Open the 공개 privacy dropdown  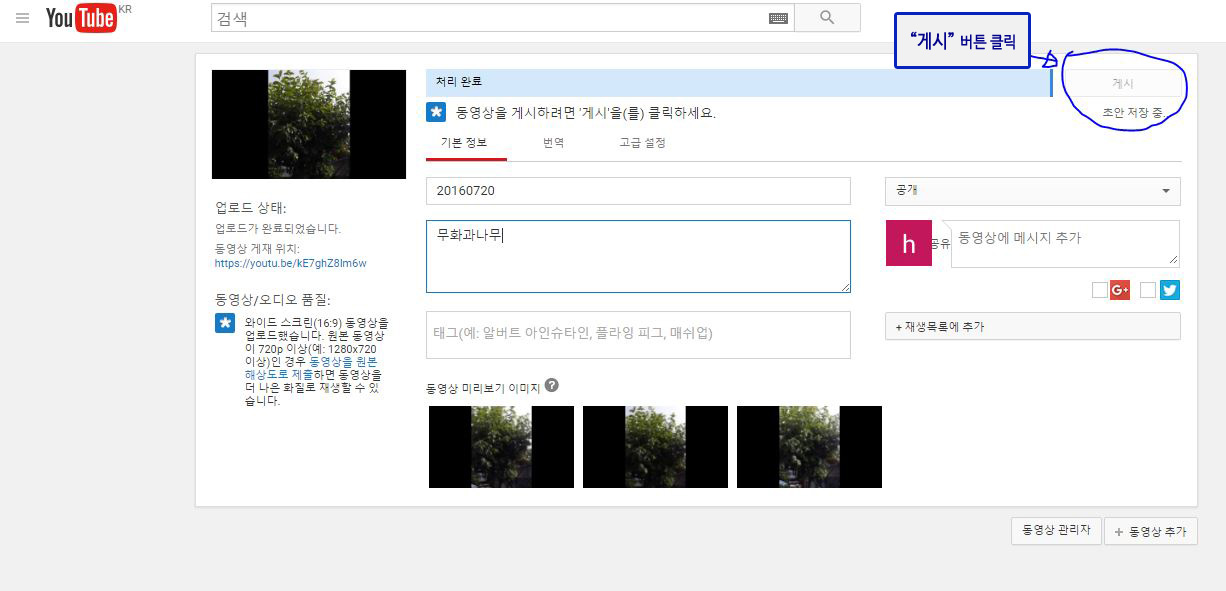click(1032, 191)
